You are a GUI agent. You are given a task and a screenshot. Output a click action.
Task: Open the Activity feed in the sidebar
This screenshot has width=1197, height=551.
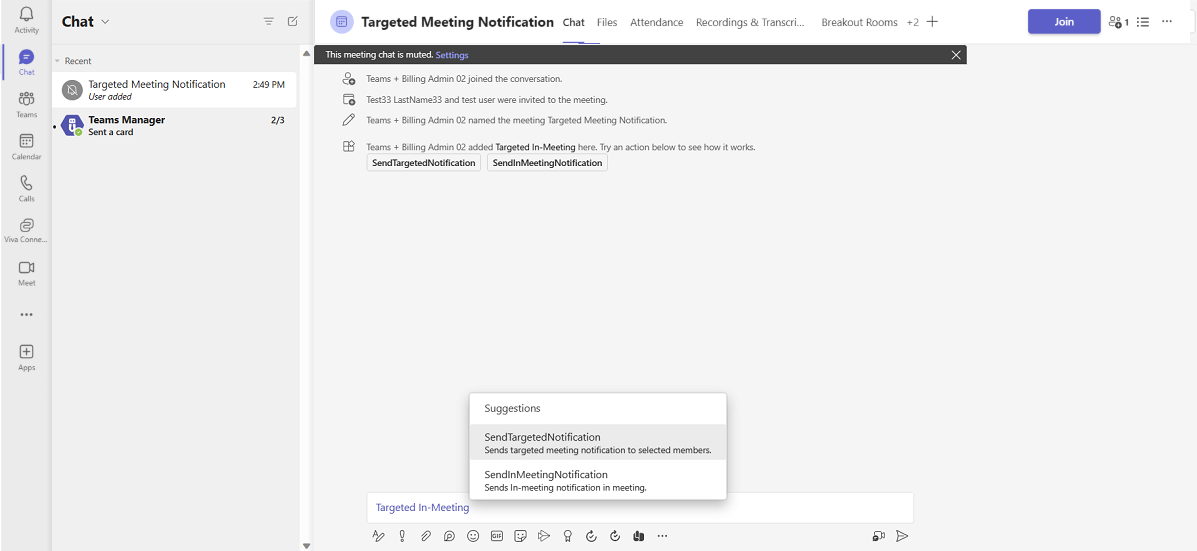coord(26,20)
